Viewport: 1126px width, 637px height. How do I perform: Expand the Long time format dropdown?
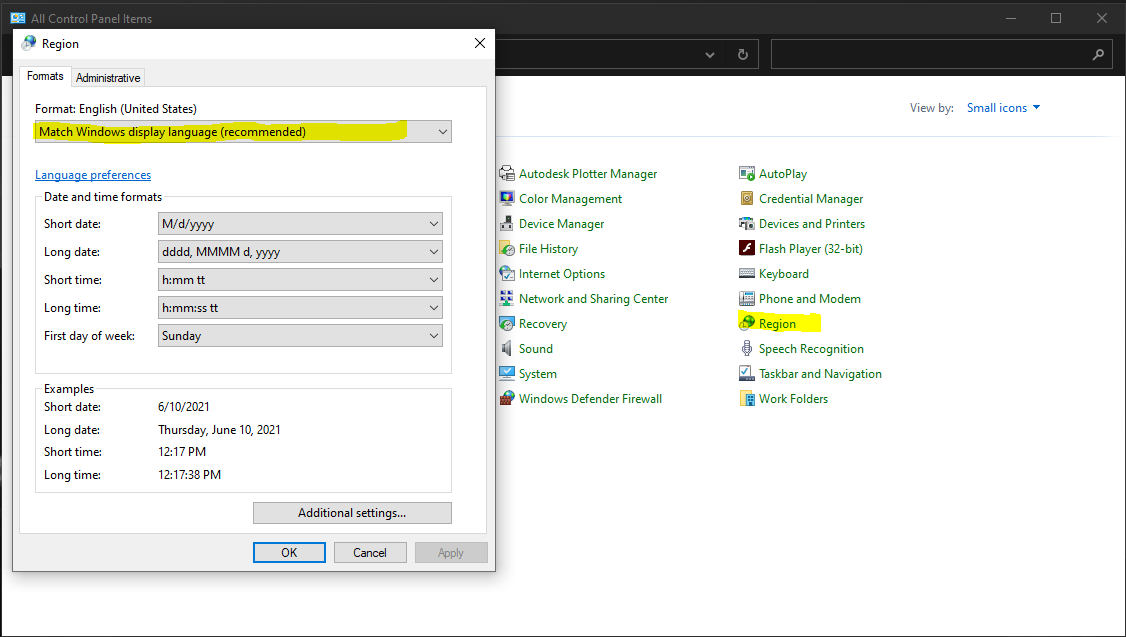[300, 308]
